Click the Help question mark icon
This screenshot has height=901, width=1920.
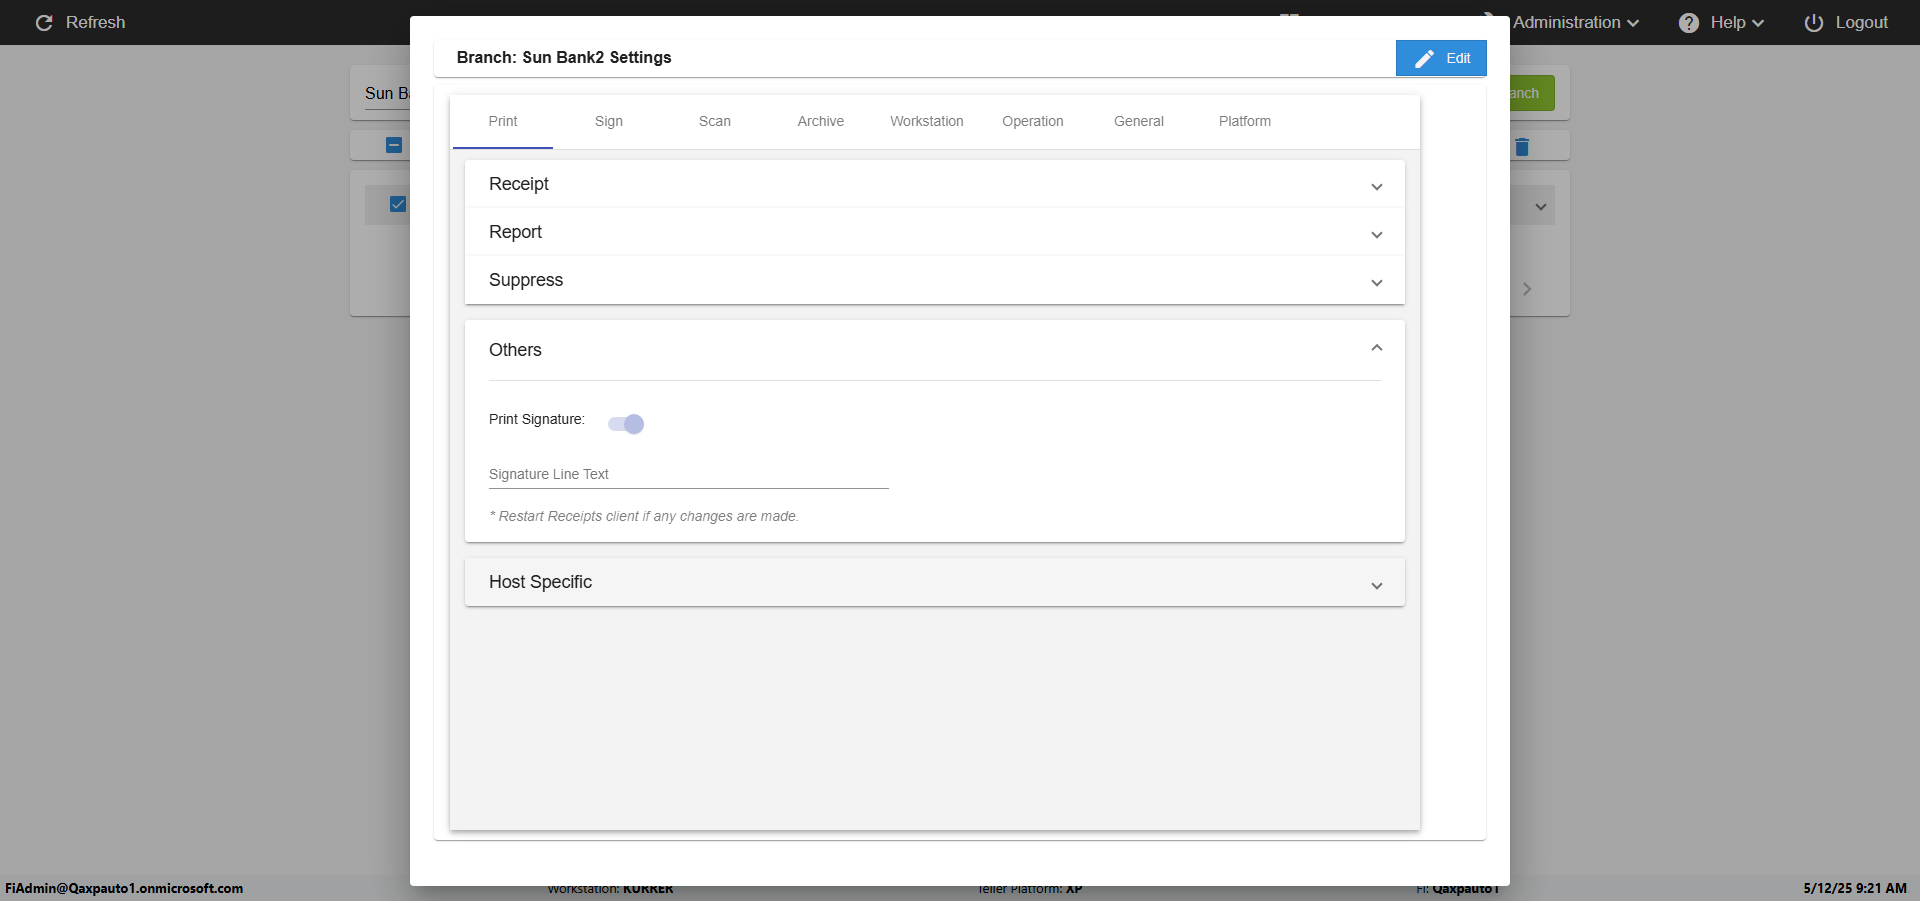point(1689,23)
